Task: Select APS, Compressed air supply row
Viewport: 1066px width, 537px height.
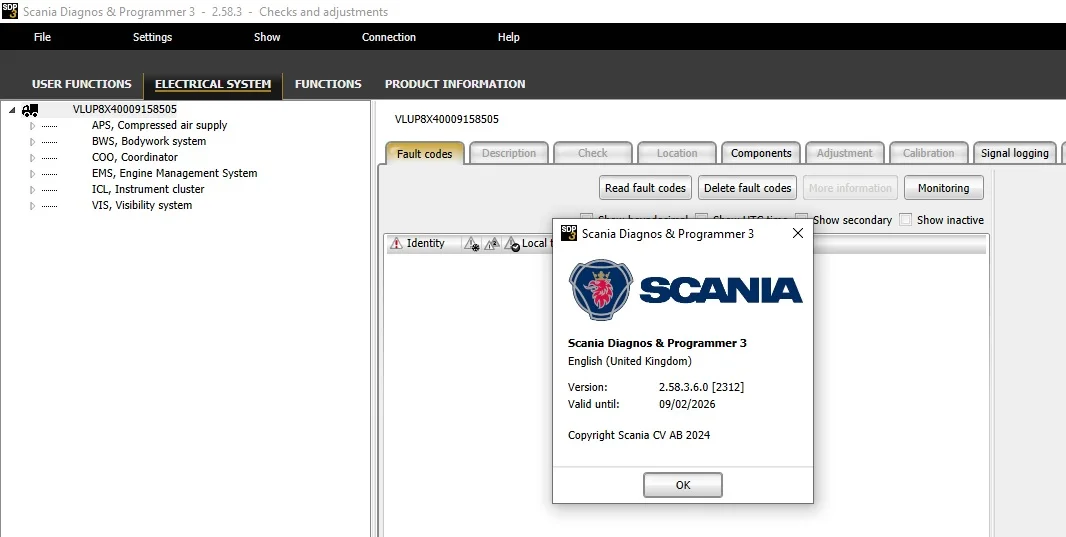Action: (159, 125)
